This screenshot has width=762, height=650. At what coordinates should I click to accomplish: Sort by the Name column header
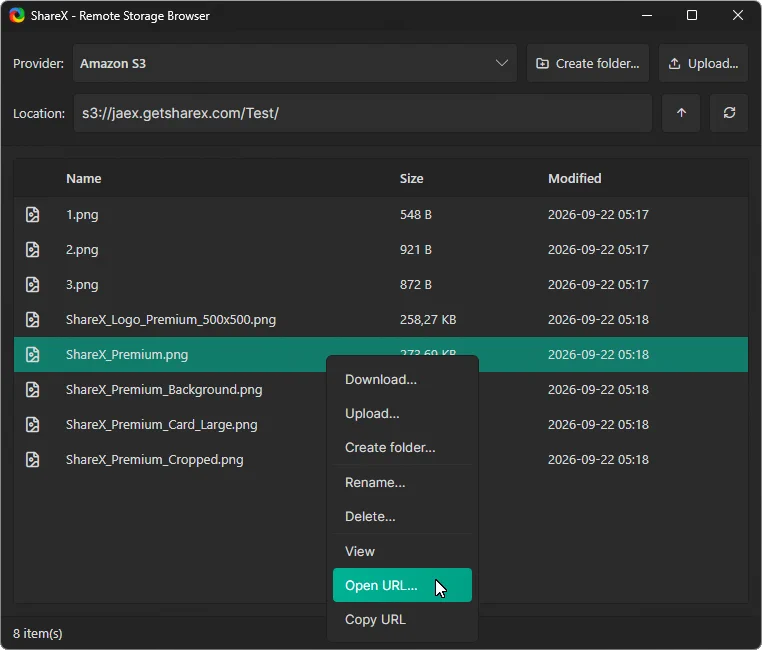coord(84,178)
